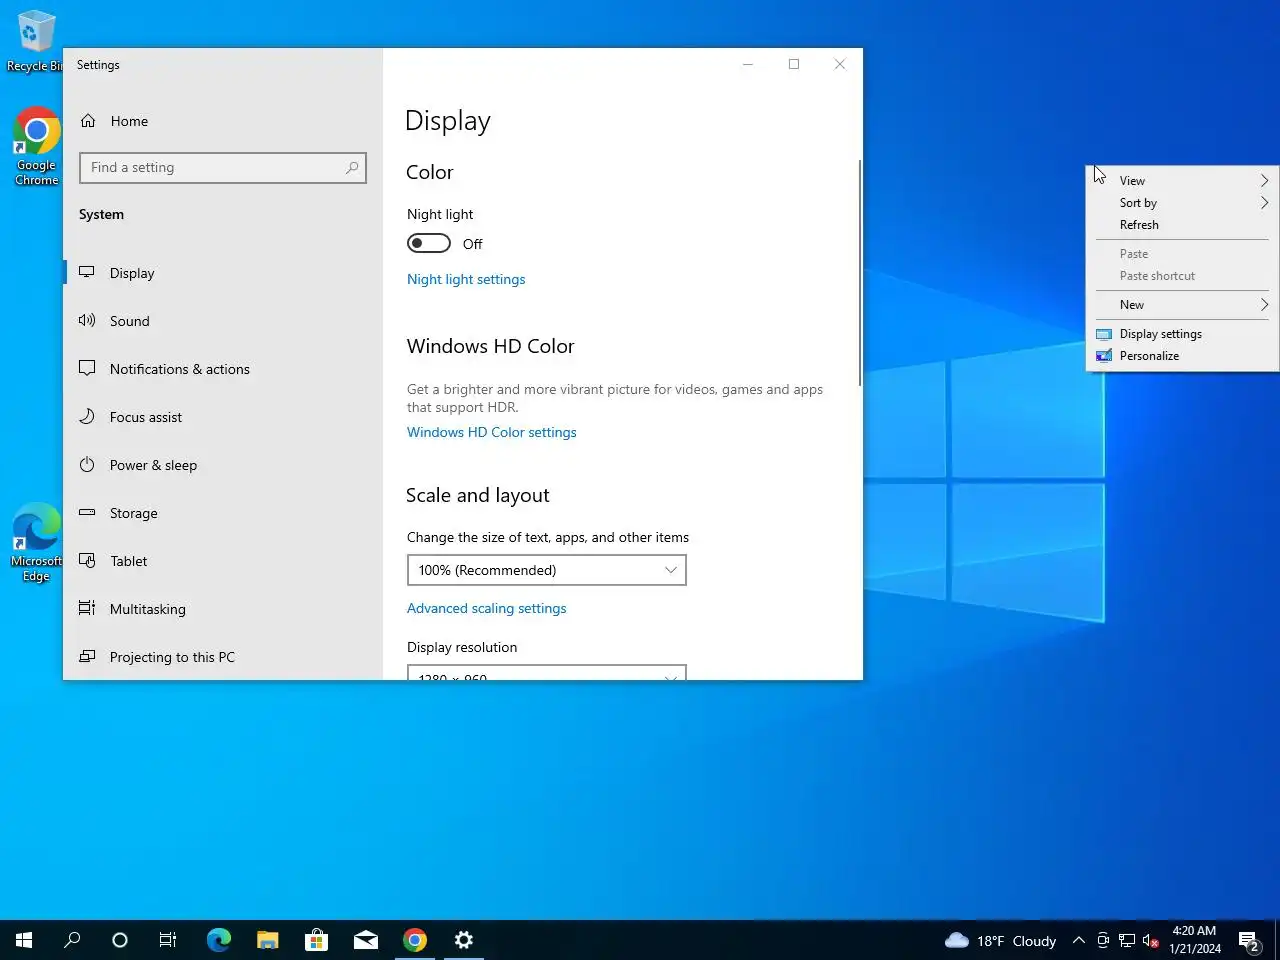The width and height of the screenshot is (1280, 960).
Task: Select Microsoft Edge desktop shortcut
Action: (36, 542)
